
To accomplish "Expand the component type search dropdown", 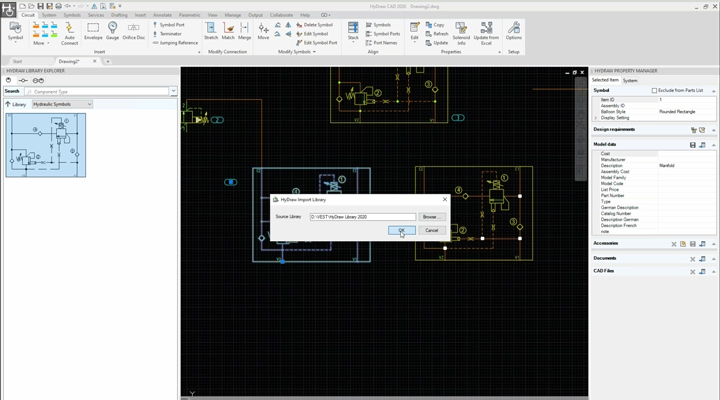I will tap(173, 91).
